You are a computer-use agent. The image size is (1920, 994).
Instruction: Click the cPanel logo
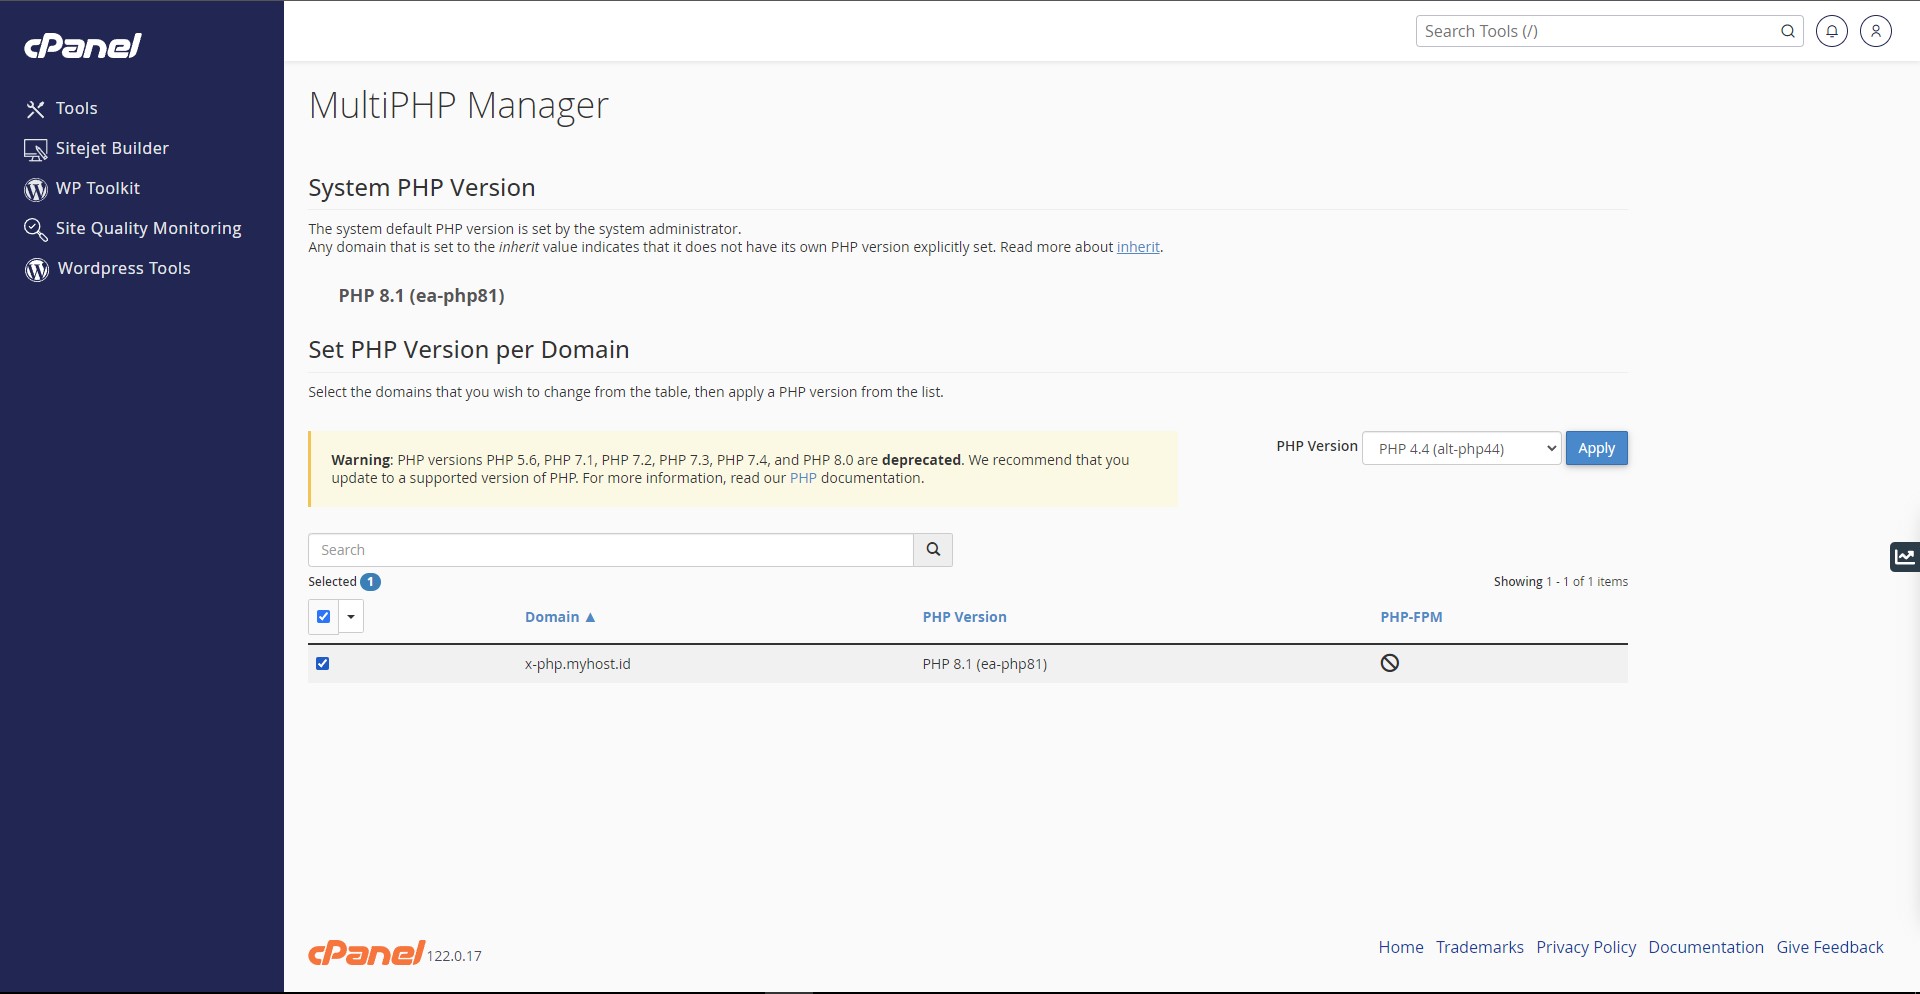point(83,45)
